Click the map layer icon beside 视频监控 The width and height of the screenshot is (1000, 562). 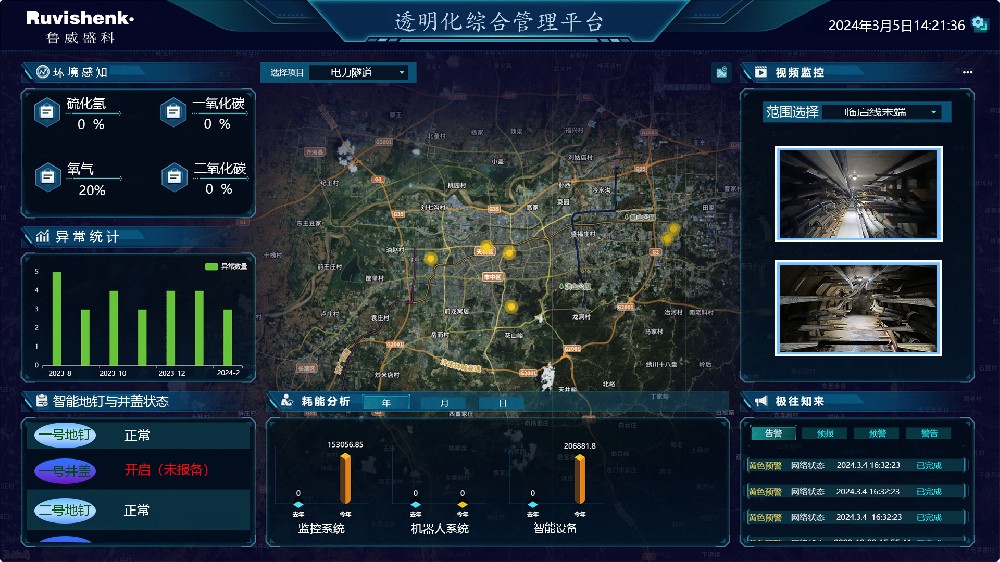(x=720, y=73)
